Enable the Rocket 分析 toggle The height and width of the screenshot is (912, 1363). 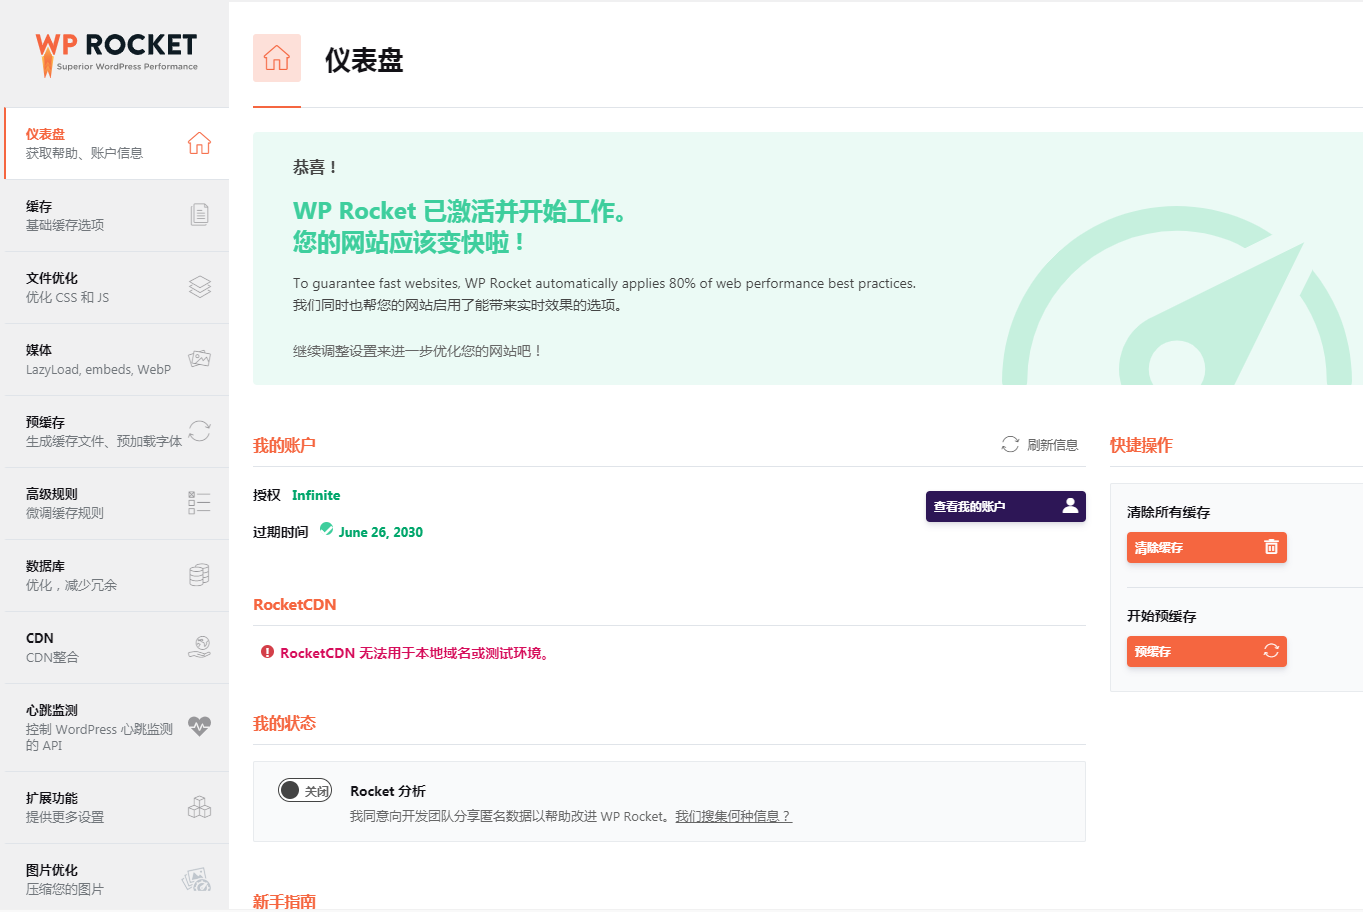pyautogui.click(x=304, y=790)
